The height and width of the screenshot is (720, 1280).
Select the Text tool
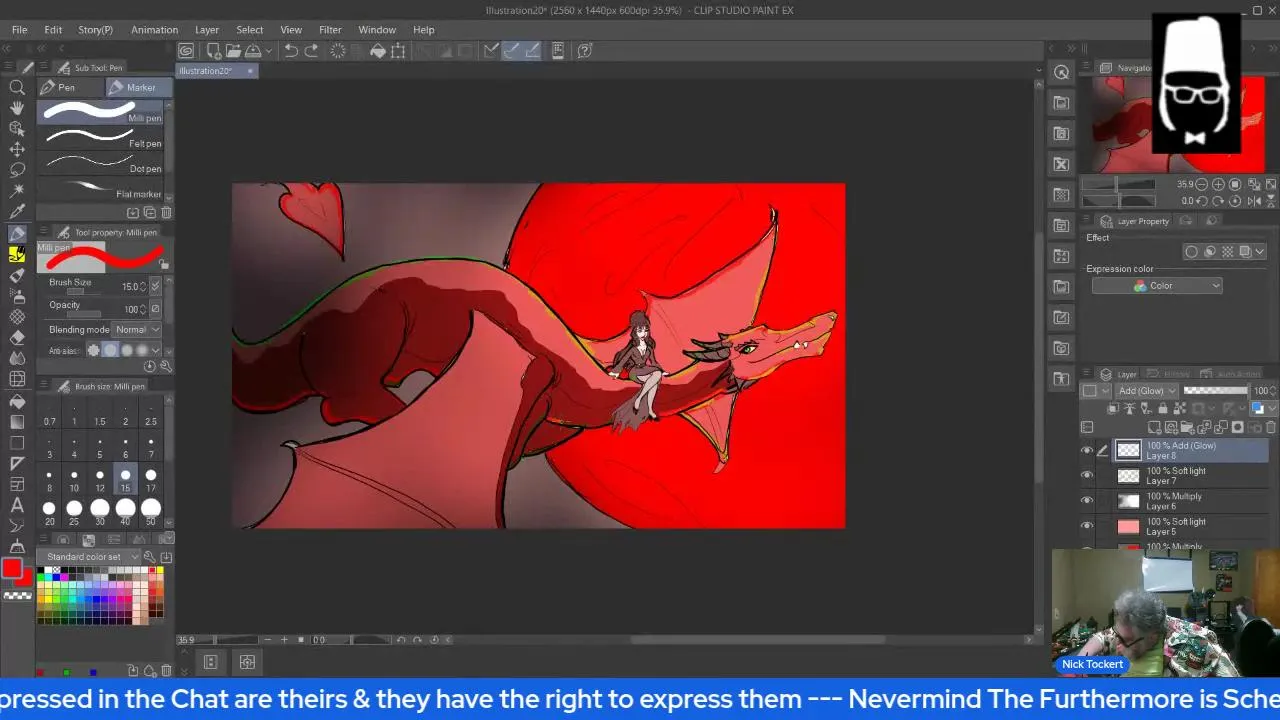click(17, 504)
